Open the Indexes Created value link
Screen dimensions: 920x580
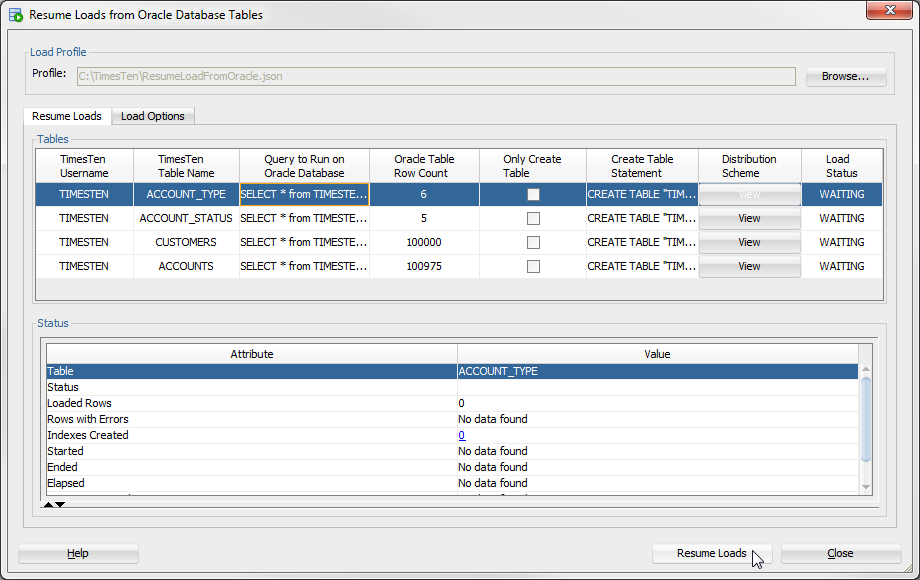pyautogui.click(x=462, y=435)
